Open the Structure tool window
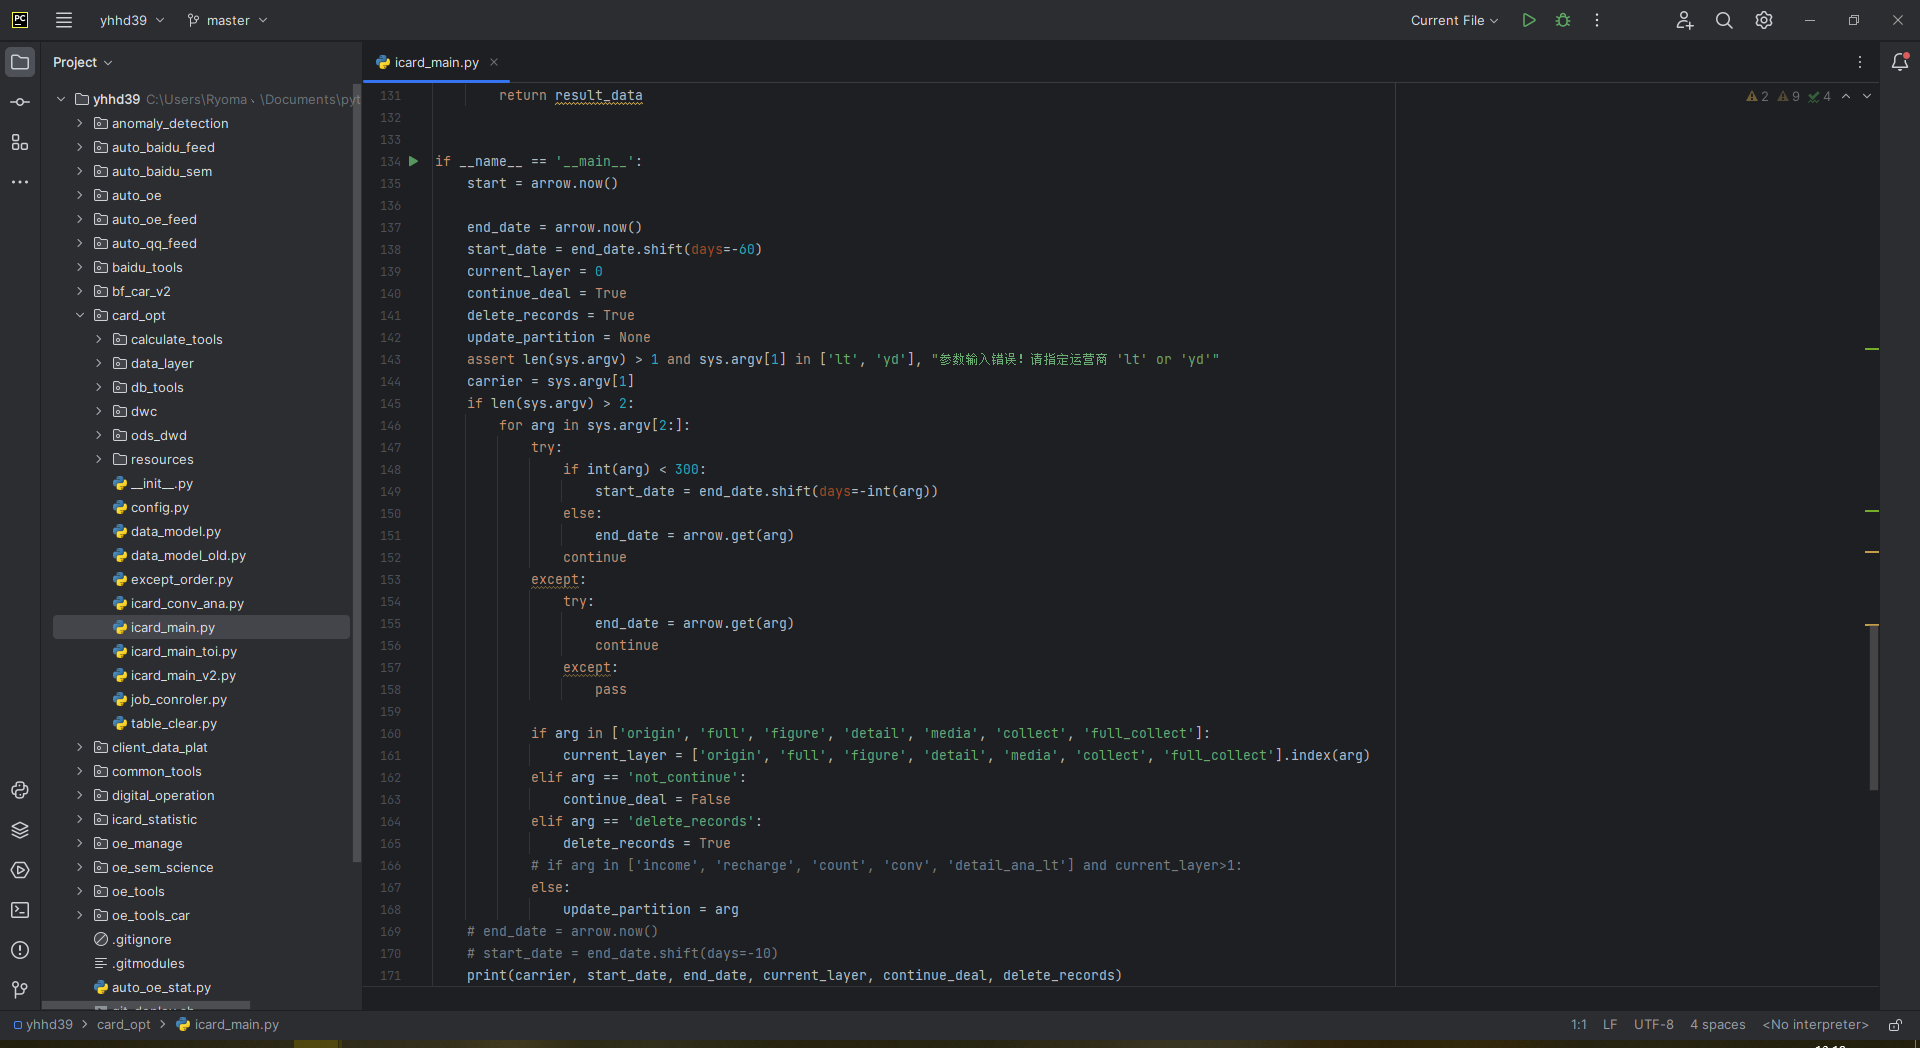 coord(20,142)
